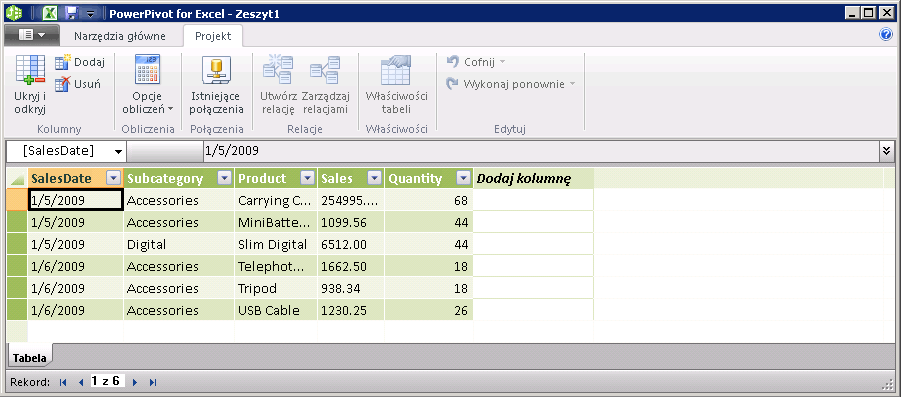901x397 pixels.
Task: Select the row header of the USB Cable row
Action: point(17,310)
